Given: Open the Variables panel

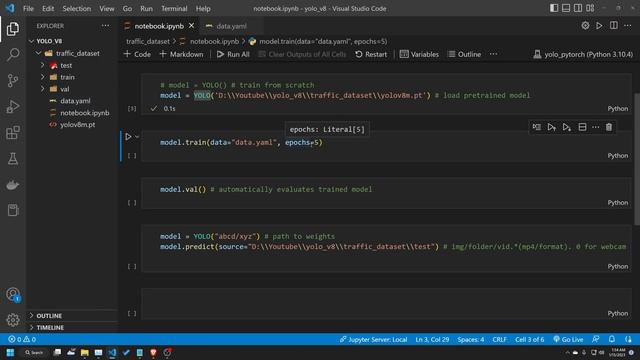Looking at the screenshot, I should 419,54.
